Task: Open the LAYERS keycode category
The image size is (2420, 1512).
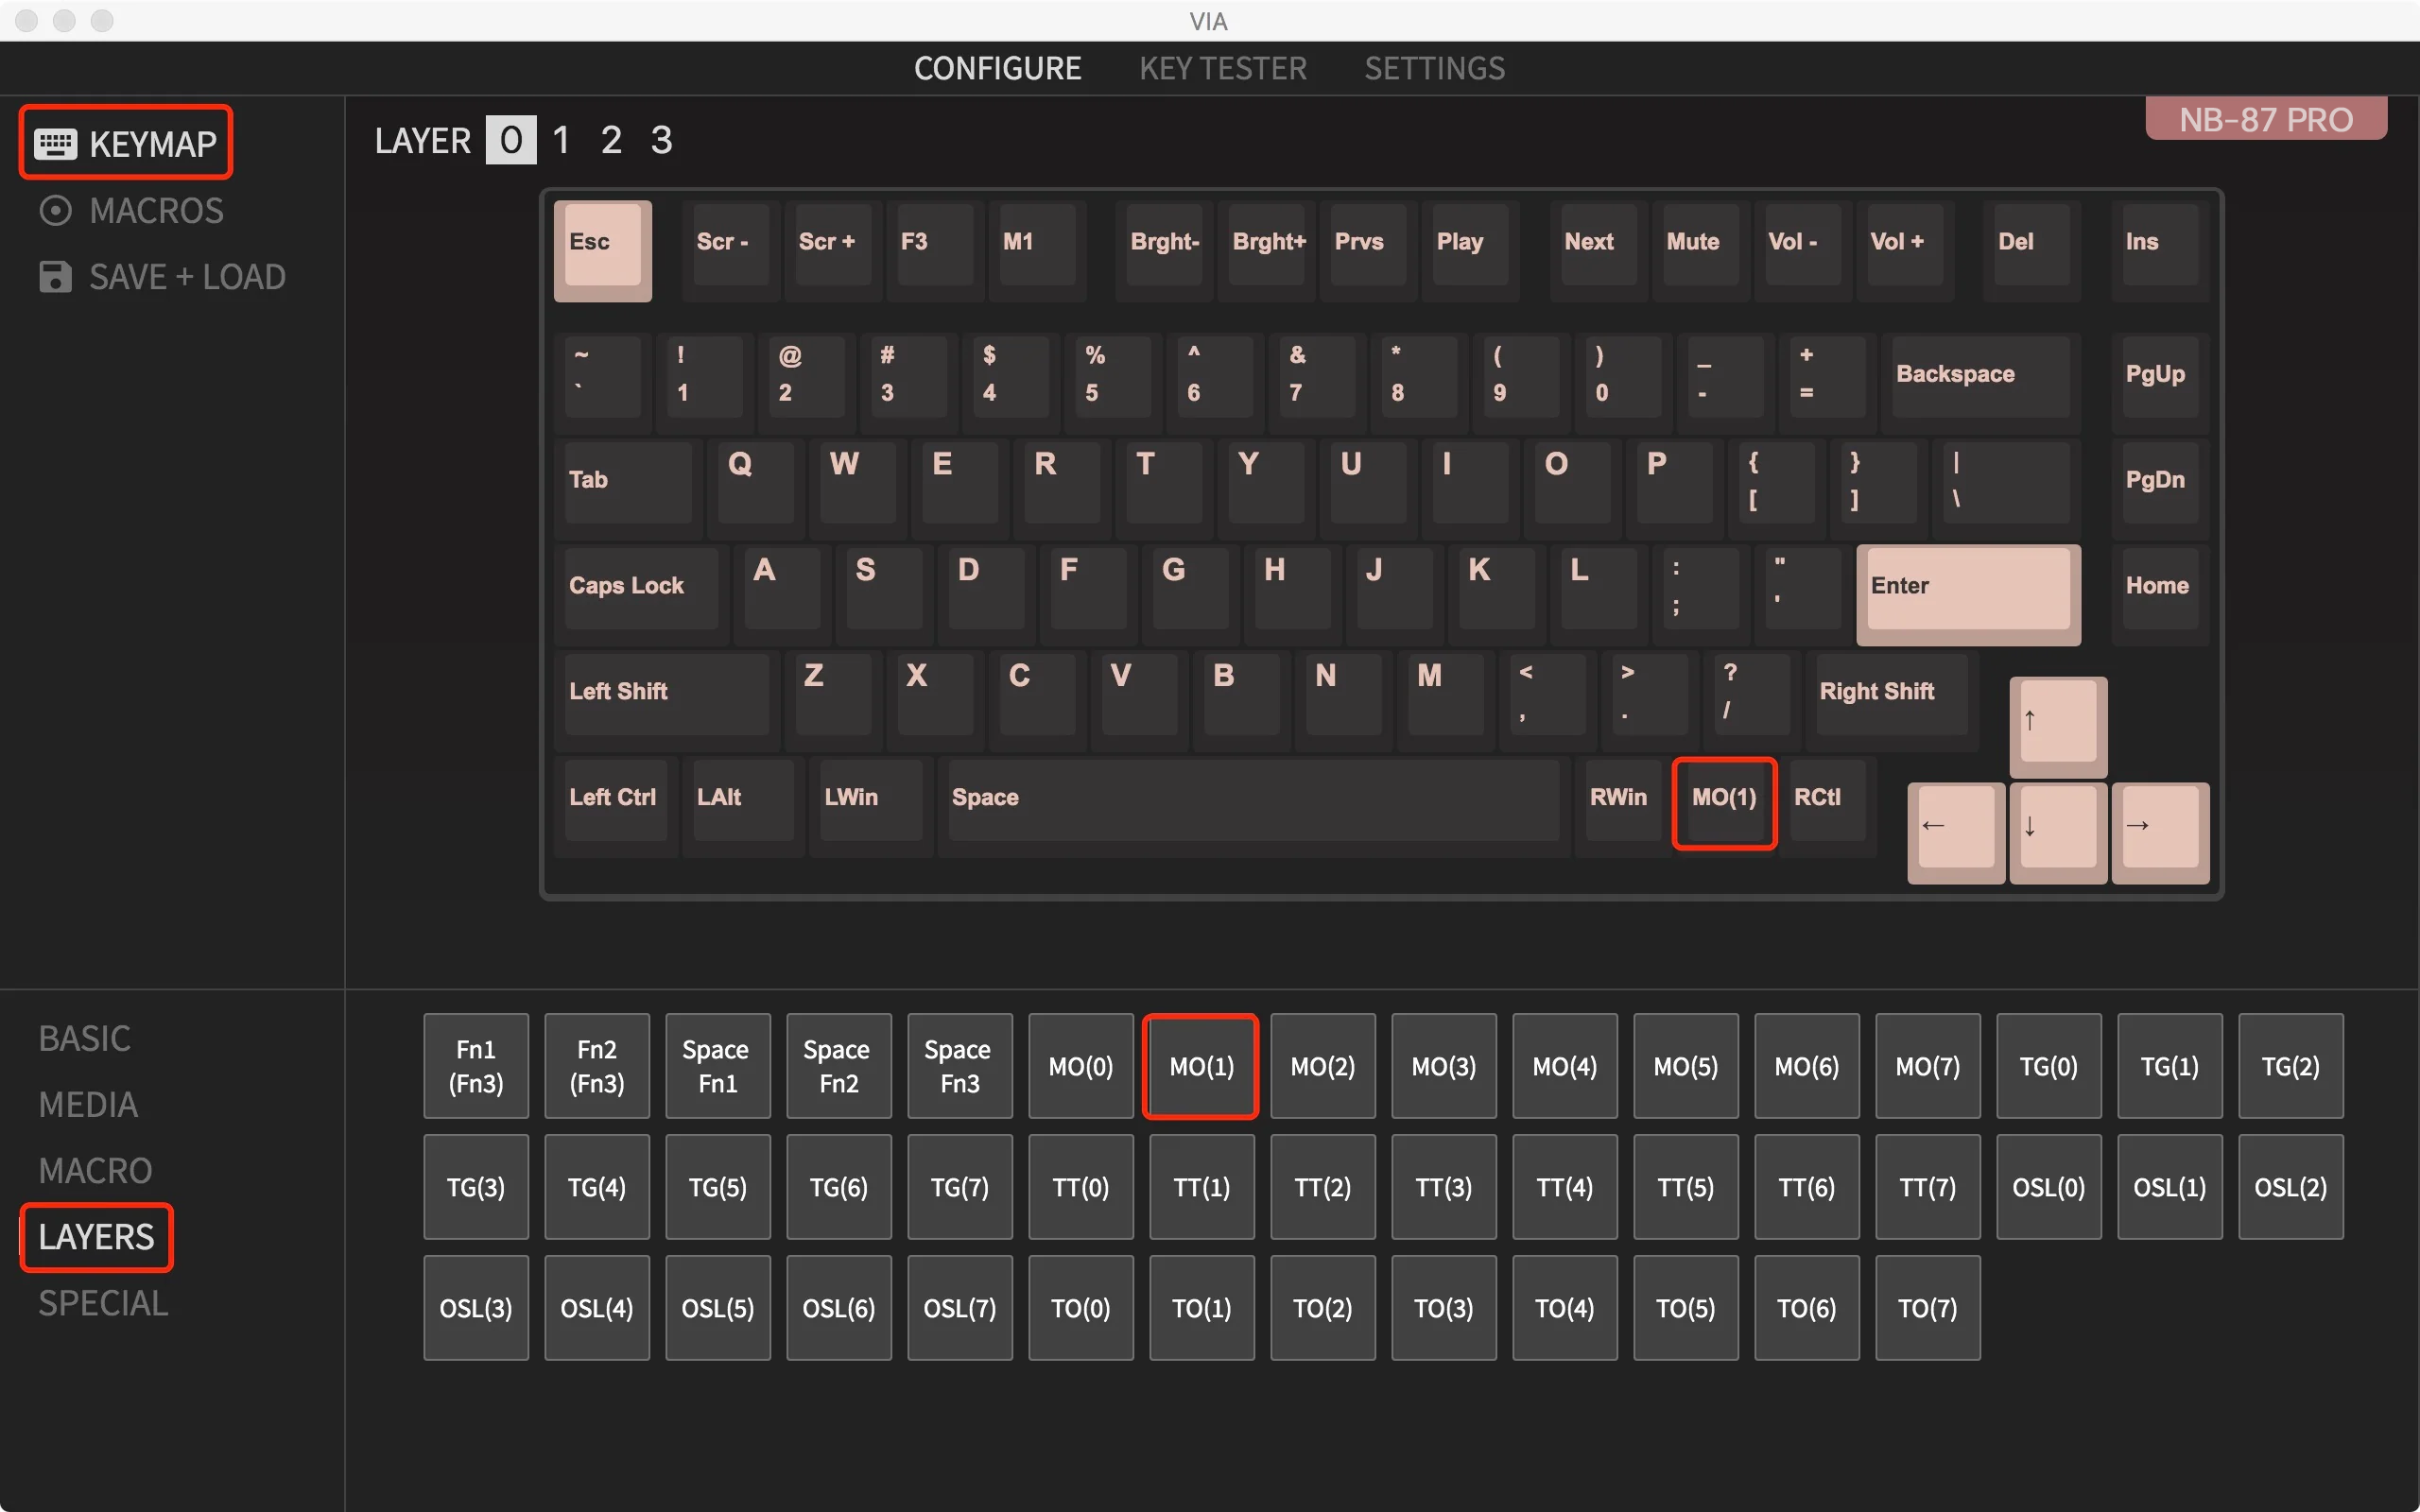Action: 96,1237
